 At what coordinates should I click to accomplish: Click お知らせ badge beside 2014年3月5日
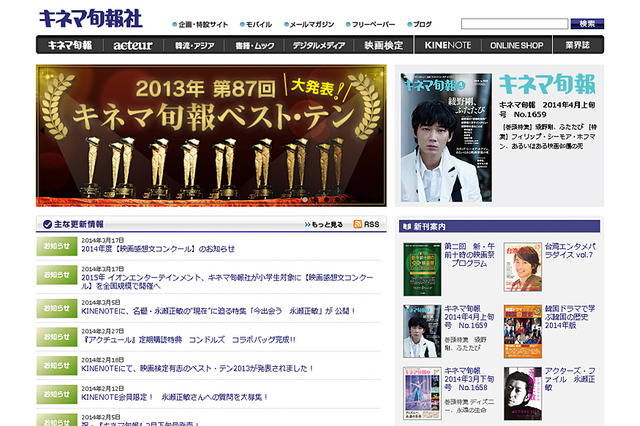57,308
